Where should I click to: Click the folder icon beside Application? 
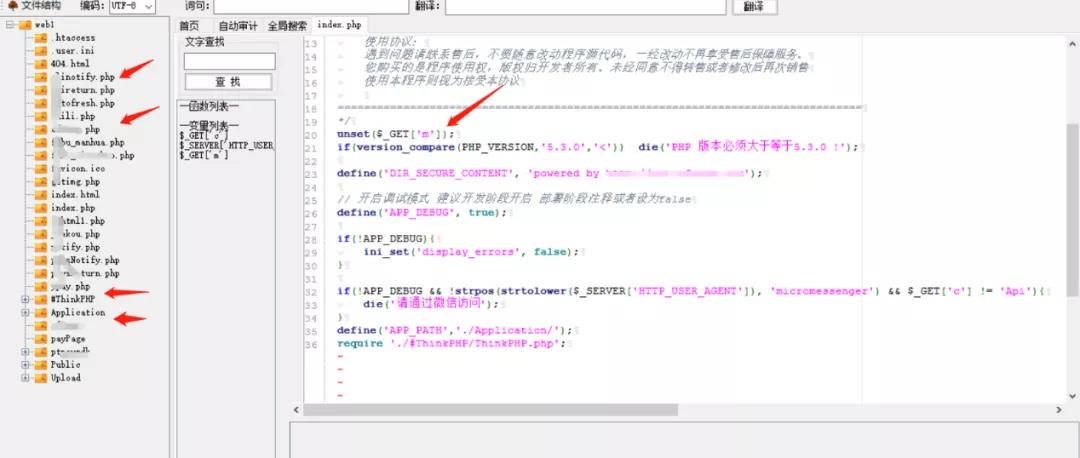pyautogui.click(x=41, y=313)
